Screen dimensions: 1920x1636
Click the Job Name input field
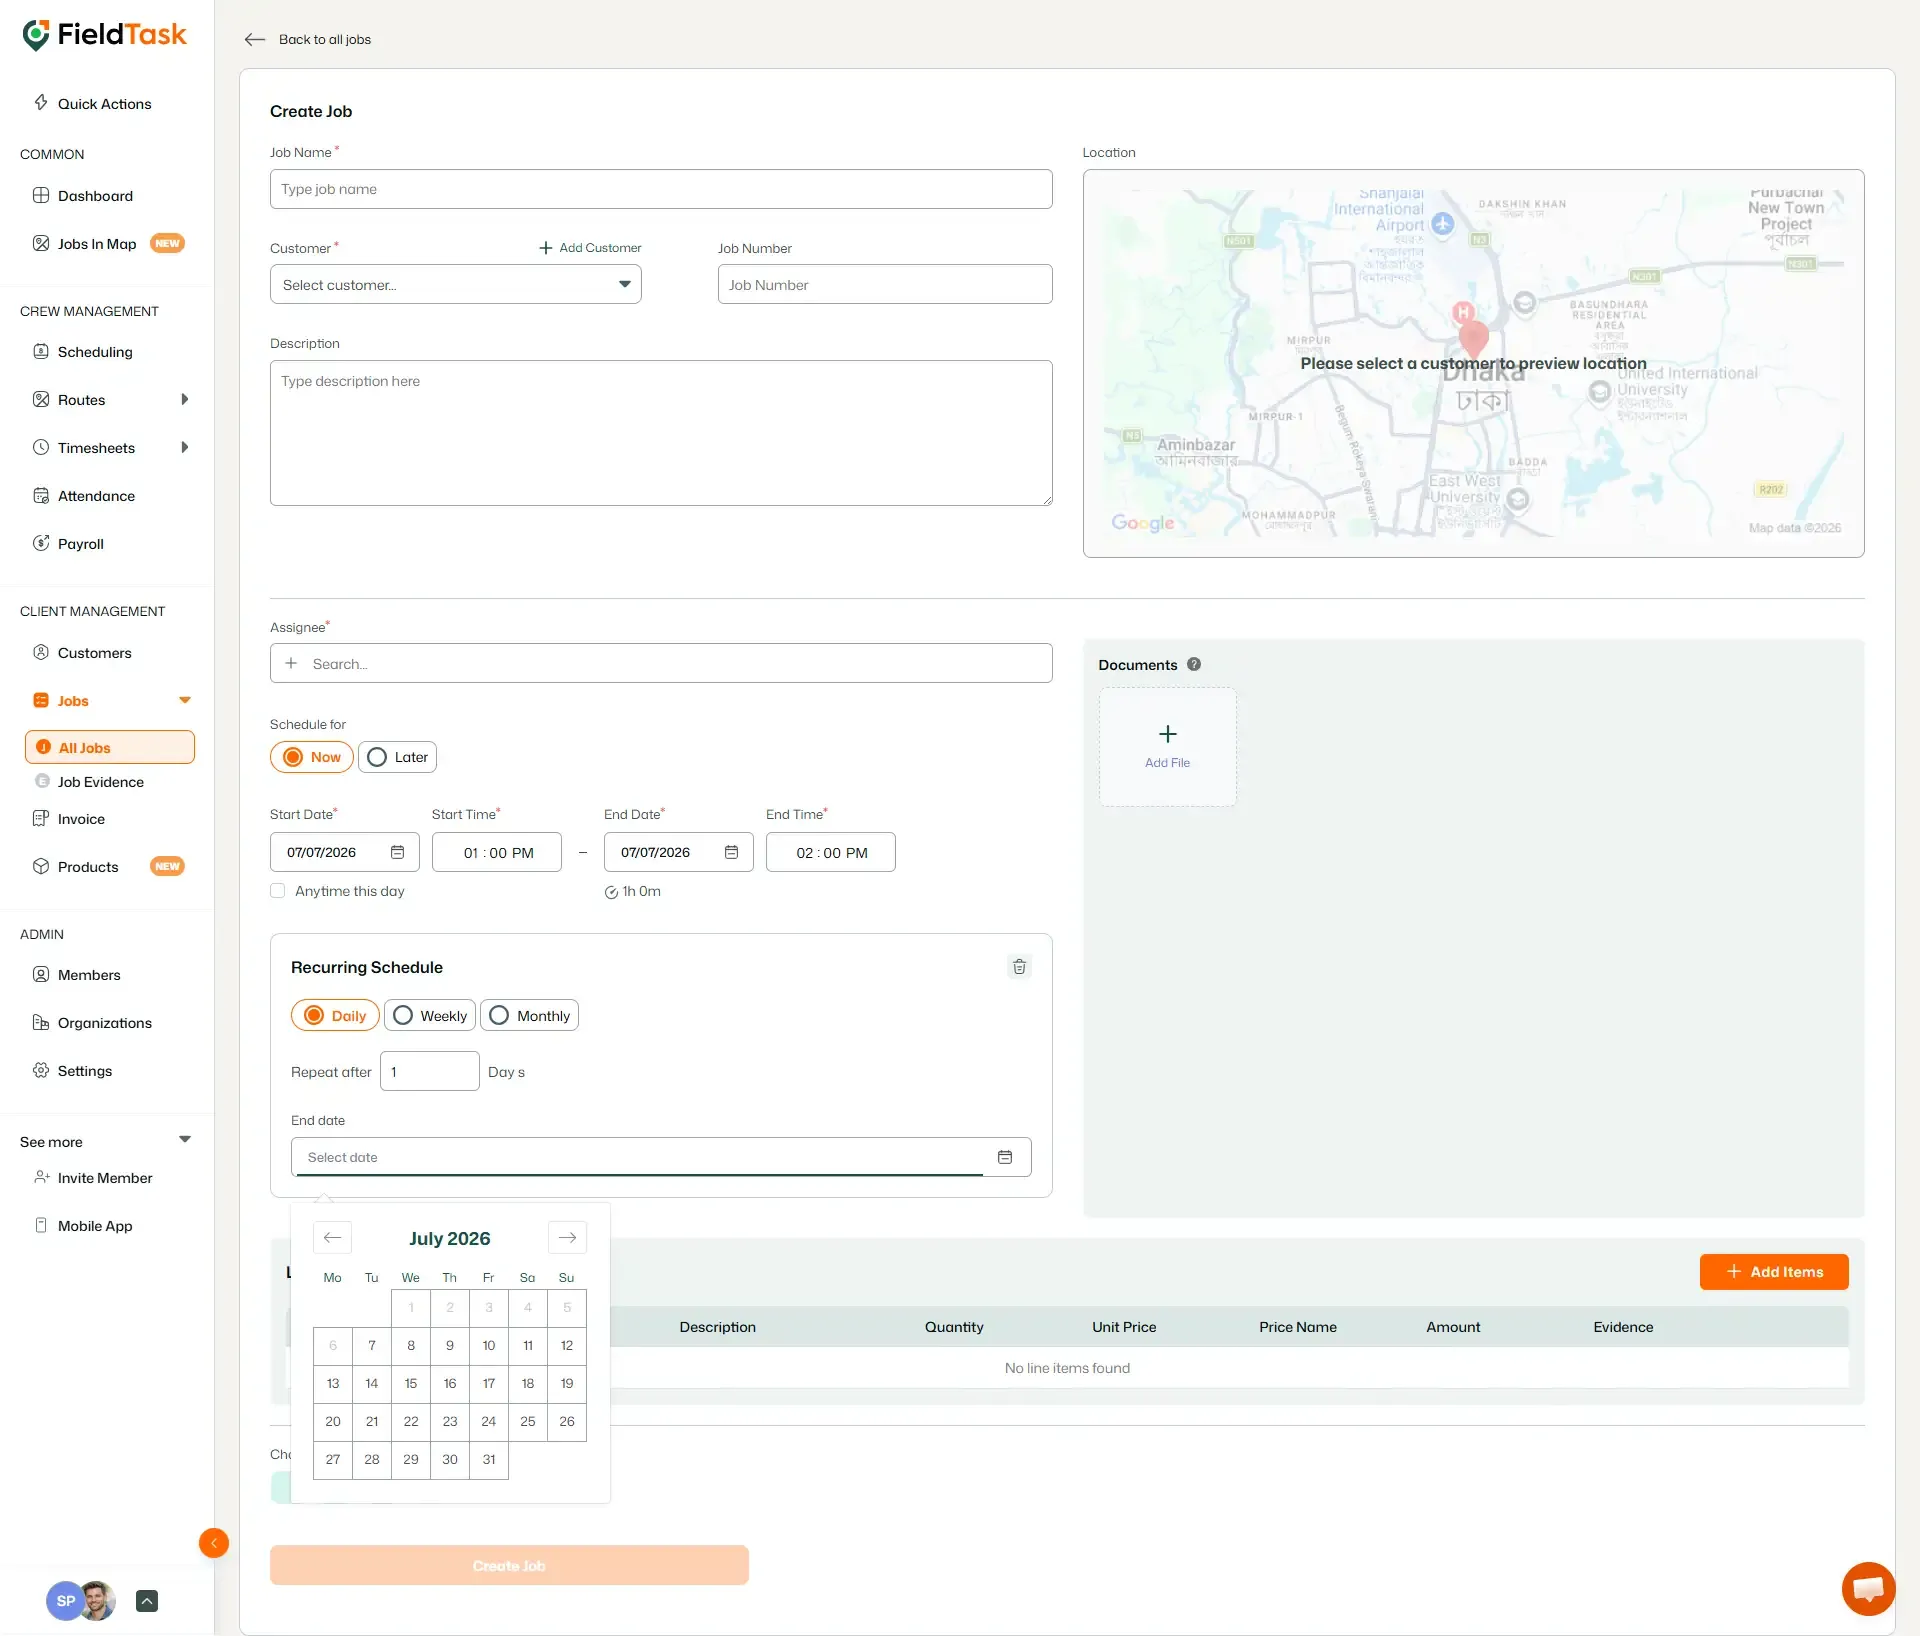tap(661, 189)
